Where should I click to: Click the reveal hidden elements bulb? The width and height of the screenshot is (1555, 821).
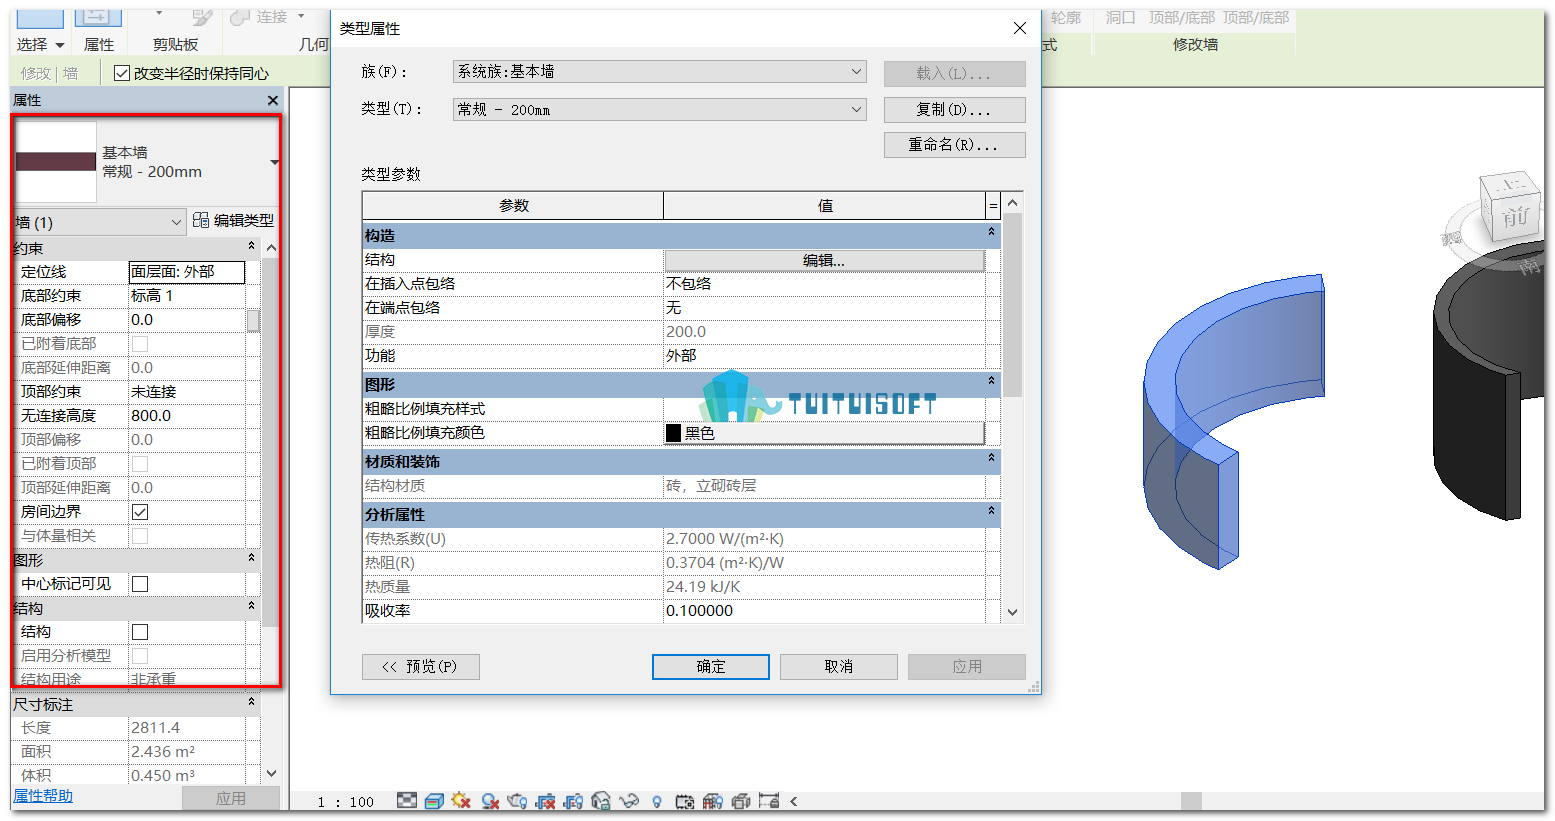tap(657, 801)
